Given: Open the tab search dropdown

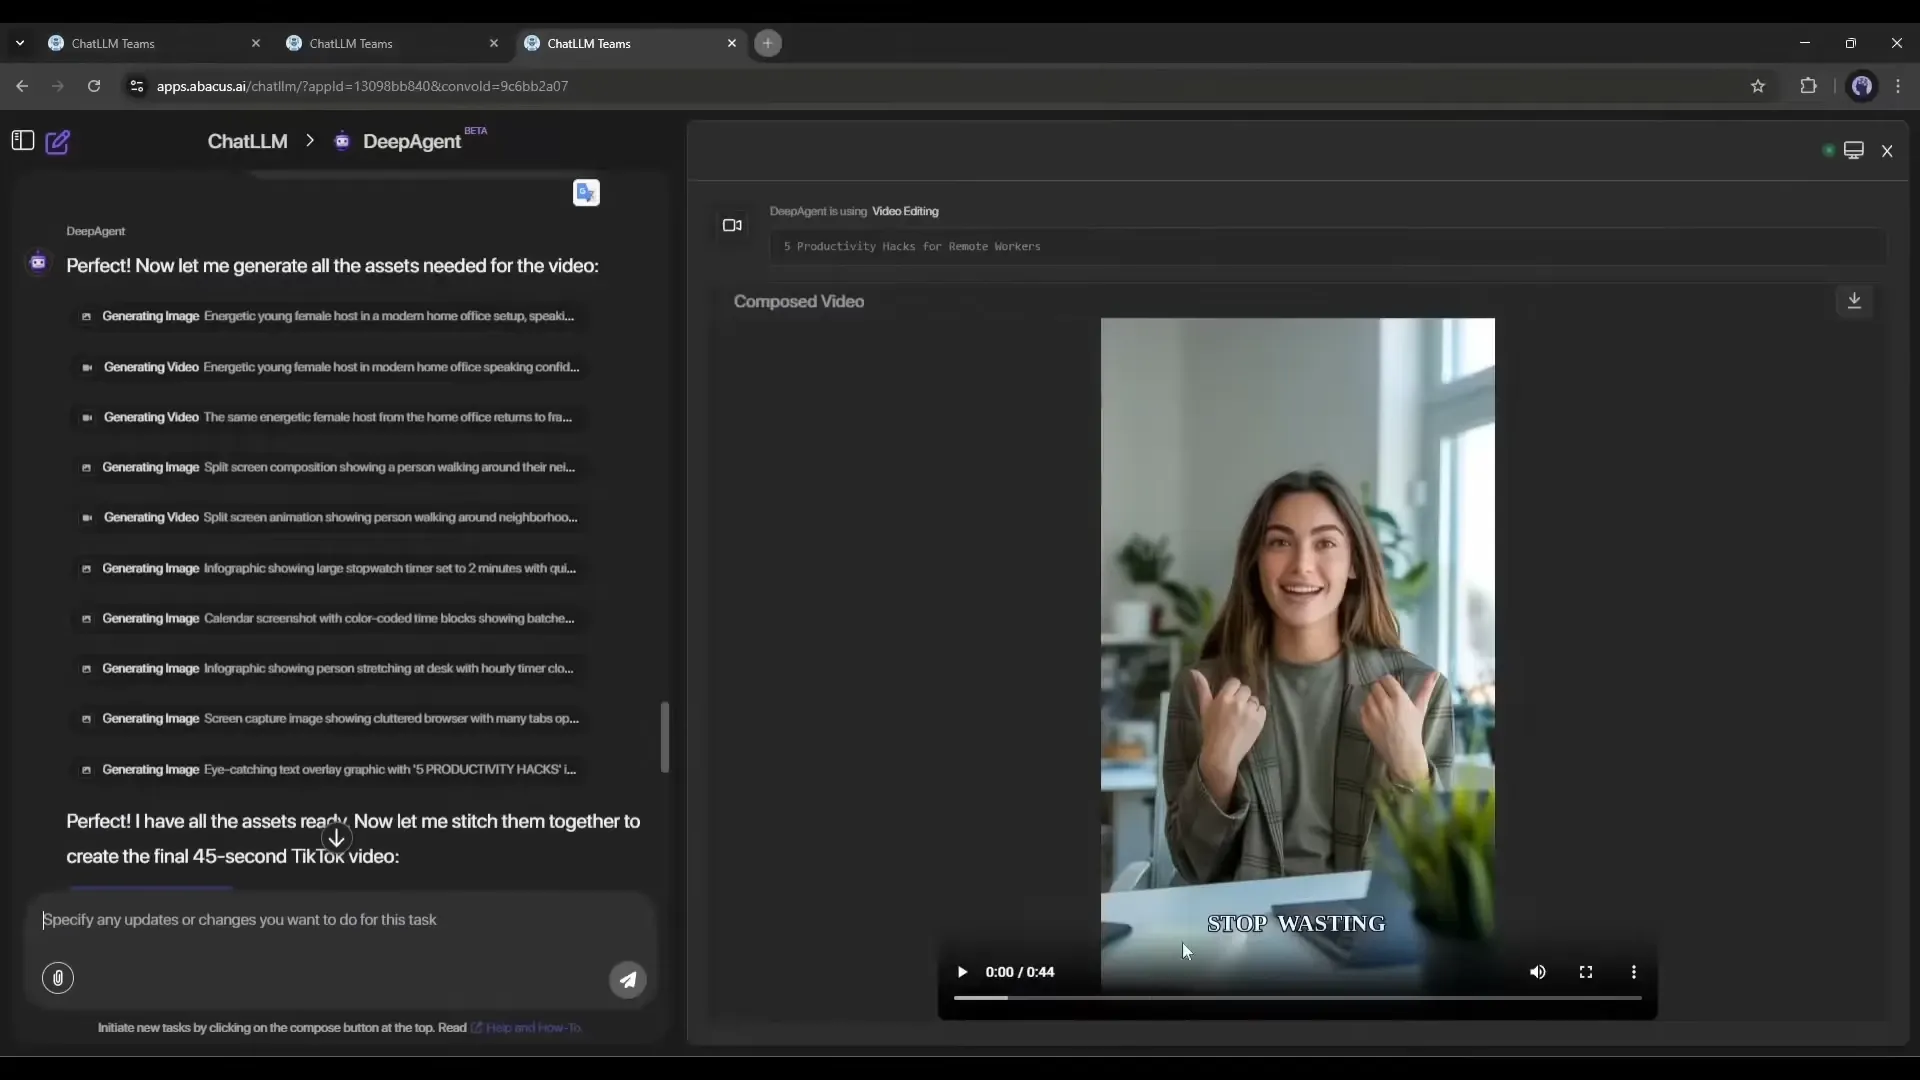Looking at the screenshot, I should (x=20, y=43).
